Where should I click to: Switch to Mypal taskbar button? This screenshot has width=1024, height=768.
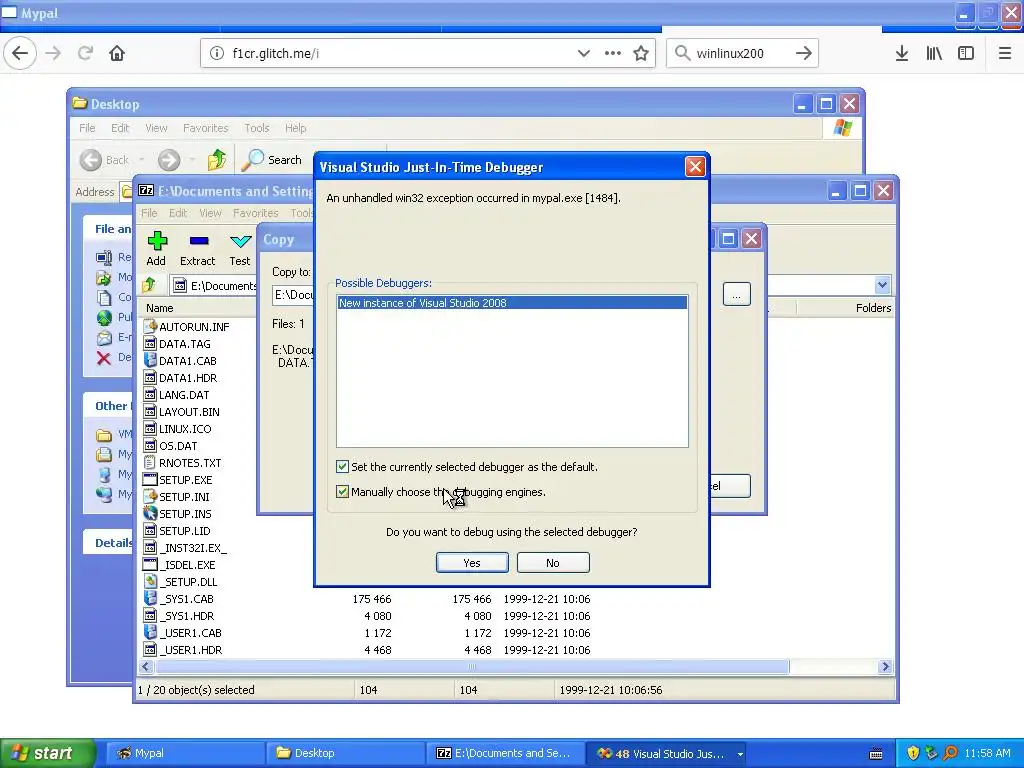tap(185, 753)
